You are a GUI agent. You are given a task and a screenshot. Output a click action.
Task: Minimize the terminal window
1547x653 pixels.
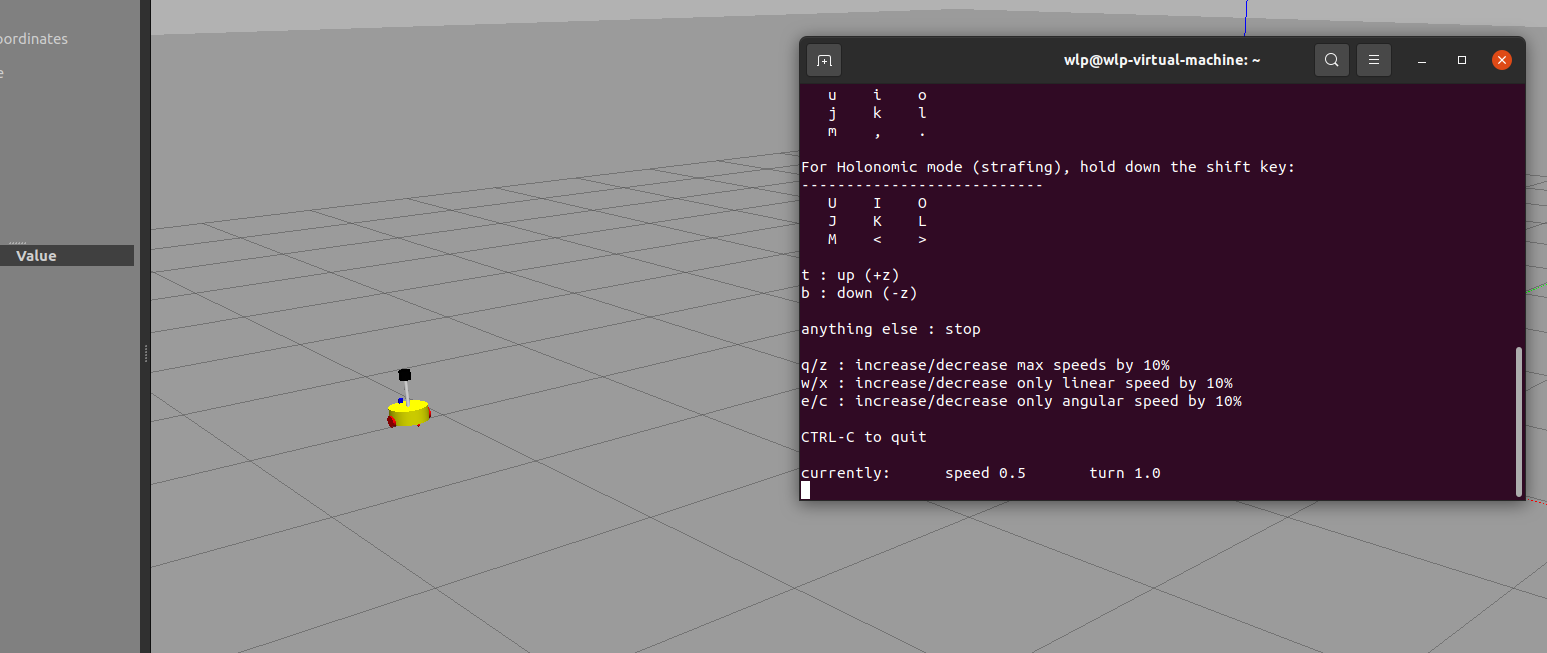[1422, 60]
